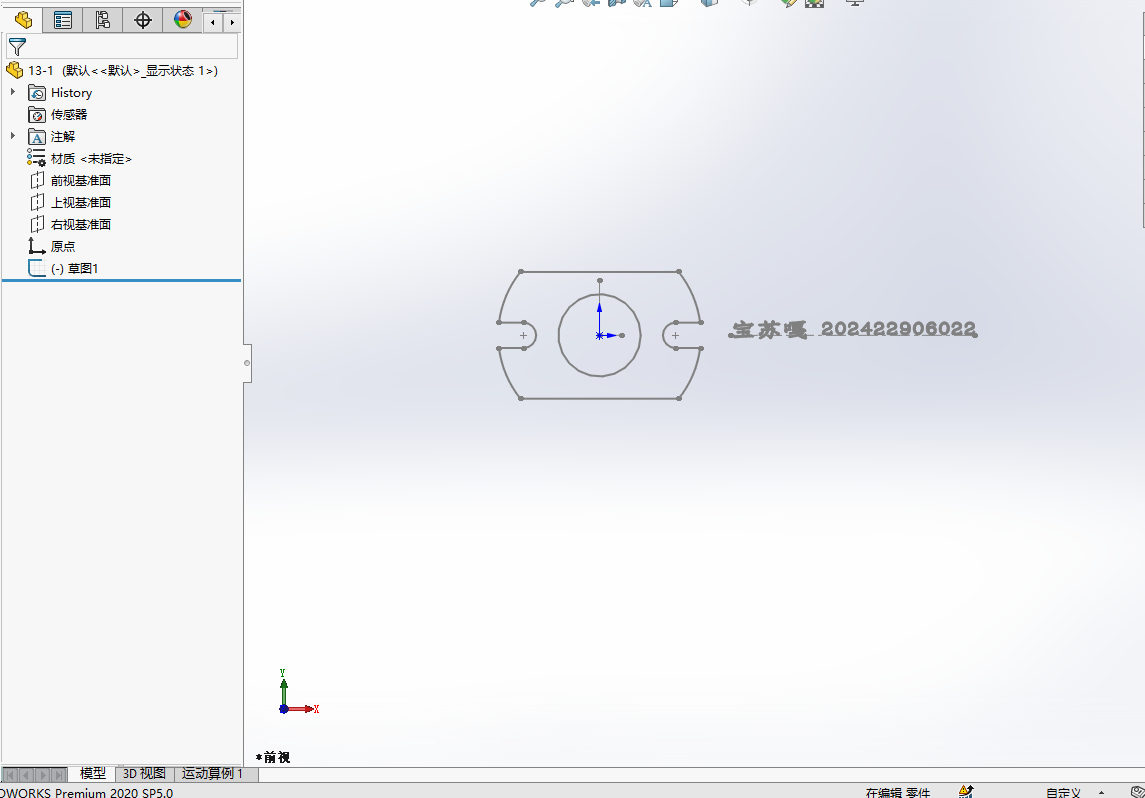
Task: Click the 传感器 sensor icon
Action: coord(37,115)
